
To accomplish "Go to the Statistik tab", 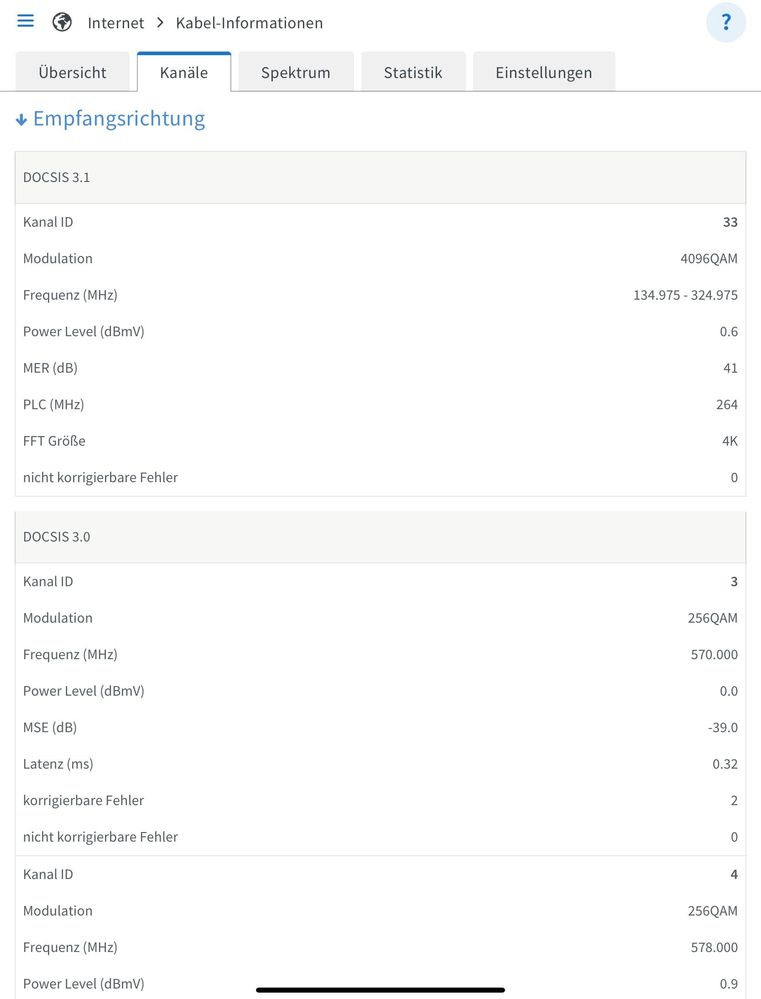I will (413, 72).
